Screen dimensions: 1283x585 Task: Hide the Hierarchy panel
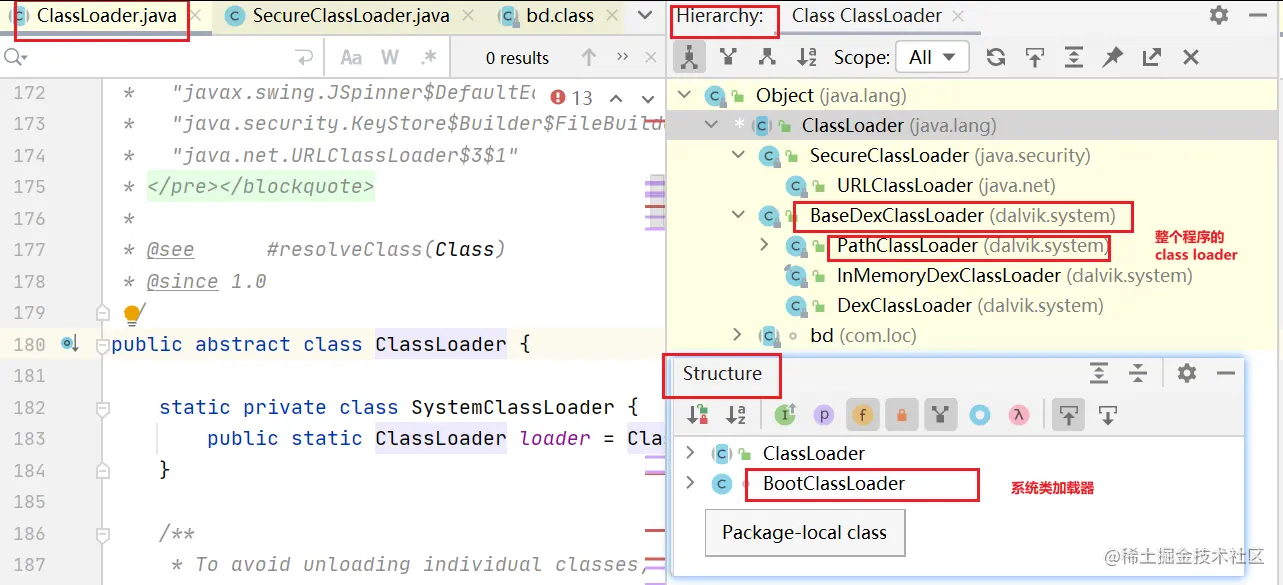(1257, 15)
